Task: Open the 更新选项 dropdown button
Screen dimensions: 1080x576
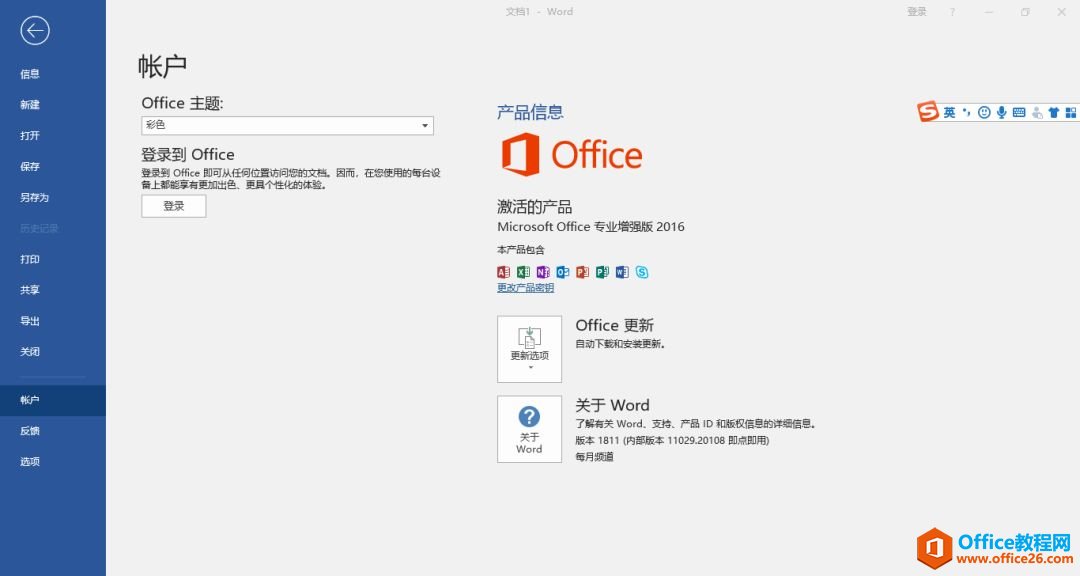Action: [530, 349]
